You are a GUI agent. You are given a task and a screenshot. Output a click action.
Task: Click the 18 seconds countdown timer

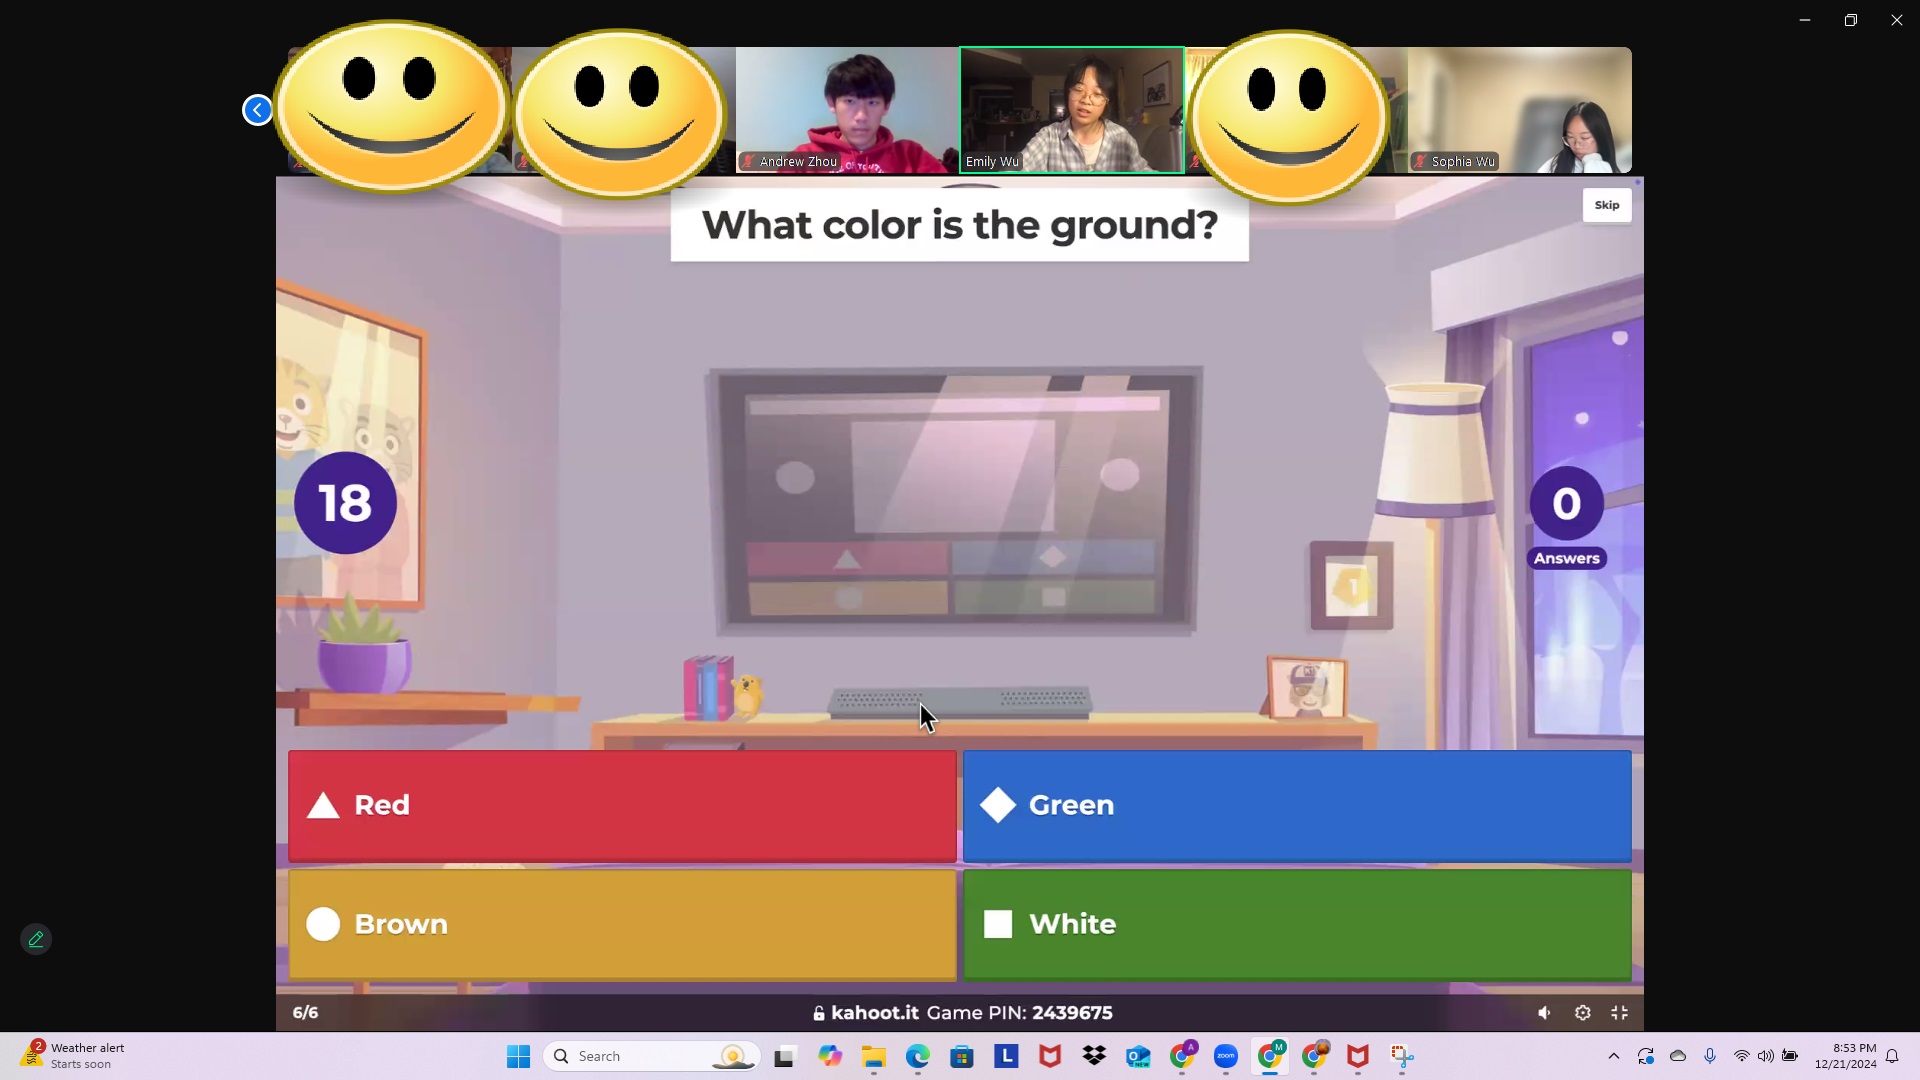click(x=345, y=503)
